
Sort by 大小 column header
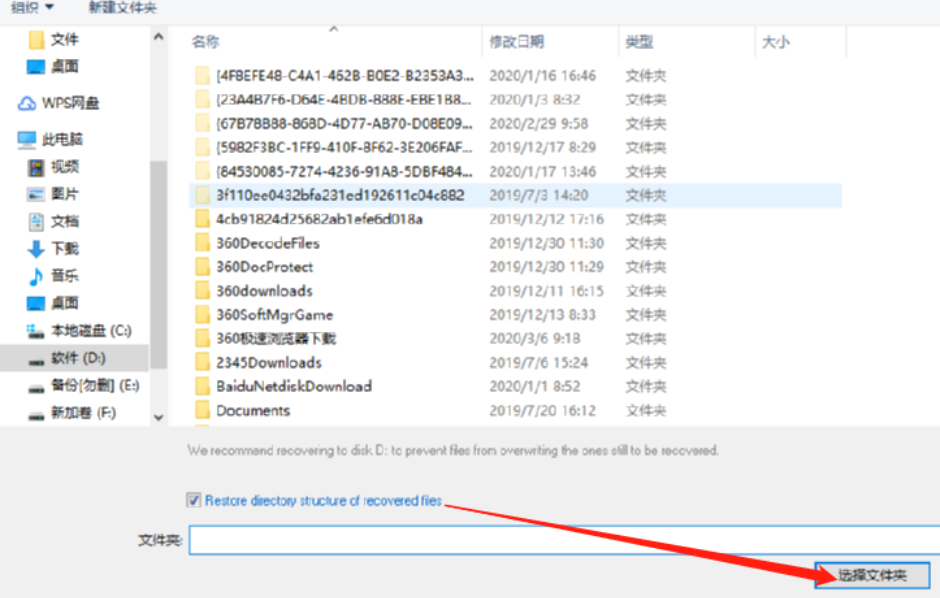pyautogui.click(x=775, y=42)
